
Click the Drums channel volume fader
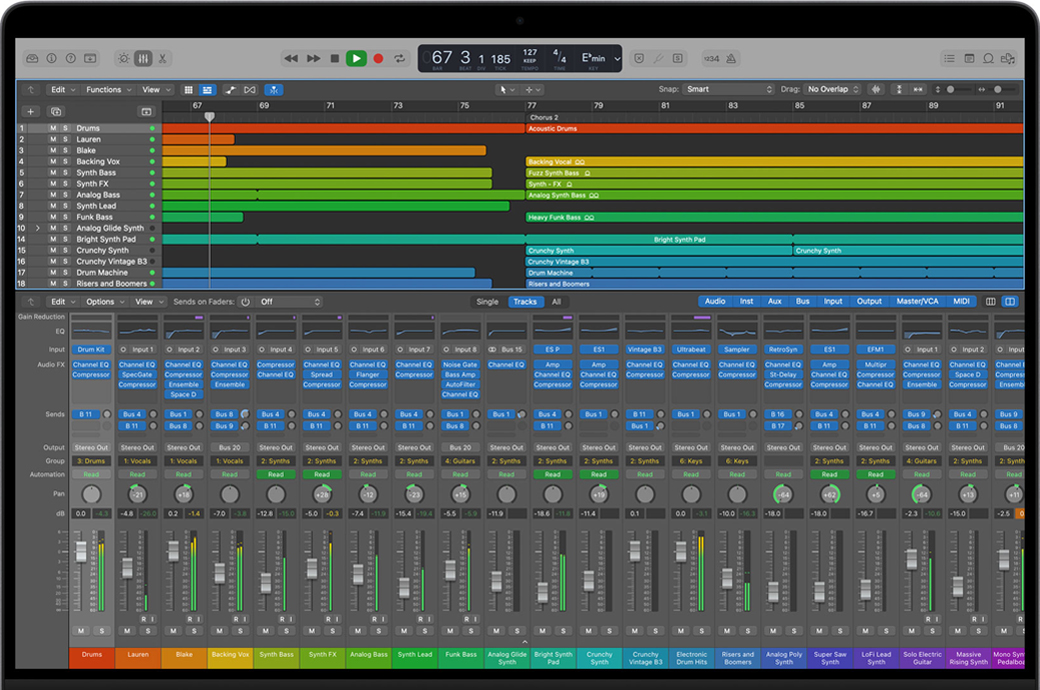coord(82,552)
